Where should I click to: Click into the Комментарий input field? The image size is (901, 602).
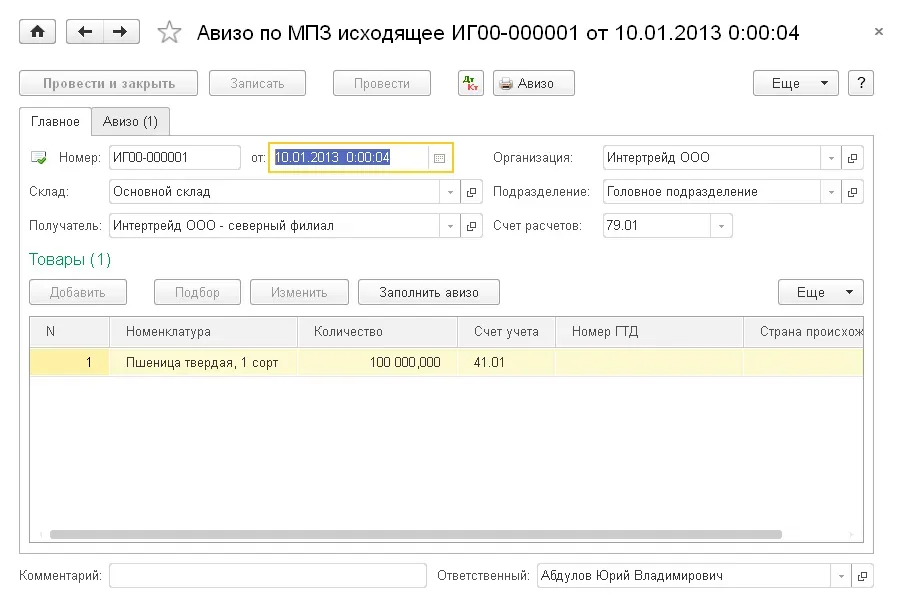click(x=267, y=576)
